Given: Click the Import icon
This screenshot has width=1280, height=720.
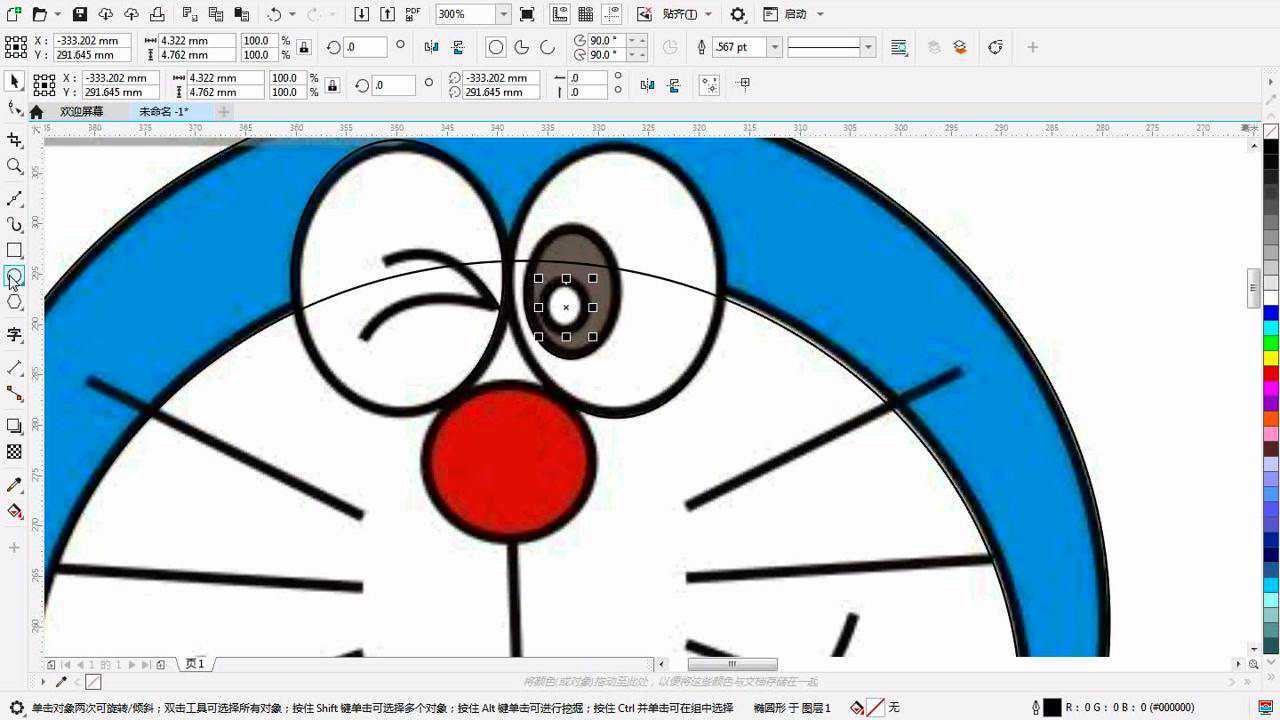Looking at the screenshot, I should (361, 14).
